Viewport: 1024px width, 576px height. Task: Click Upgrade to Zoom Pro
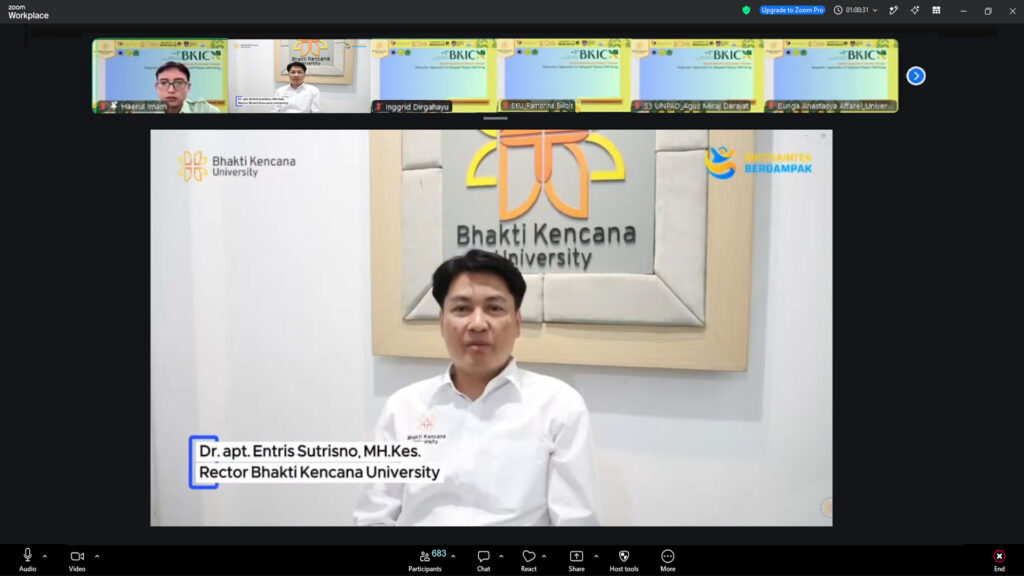[792, 10]
